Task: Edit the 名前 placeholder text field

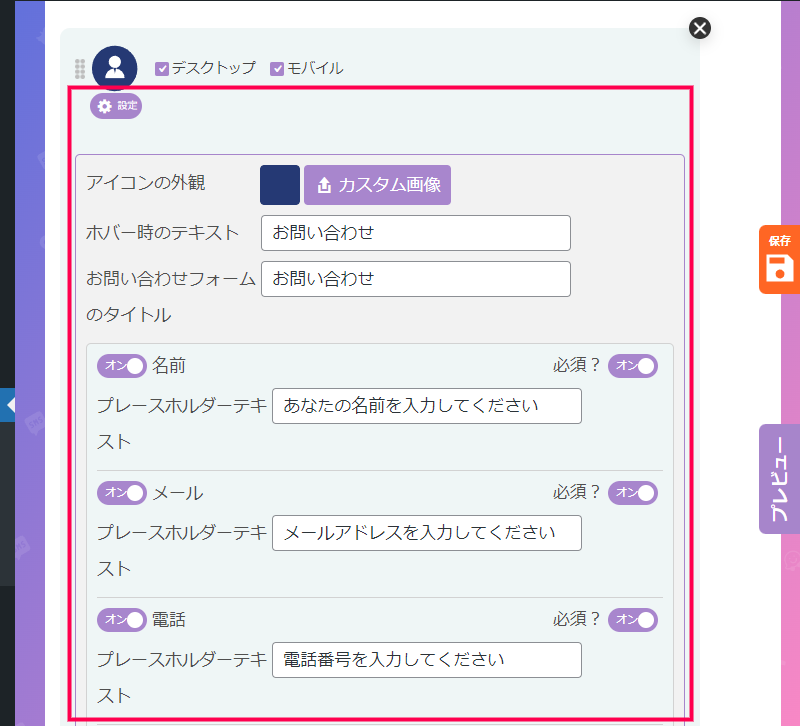Action: click(x=427, y=406)
